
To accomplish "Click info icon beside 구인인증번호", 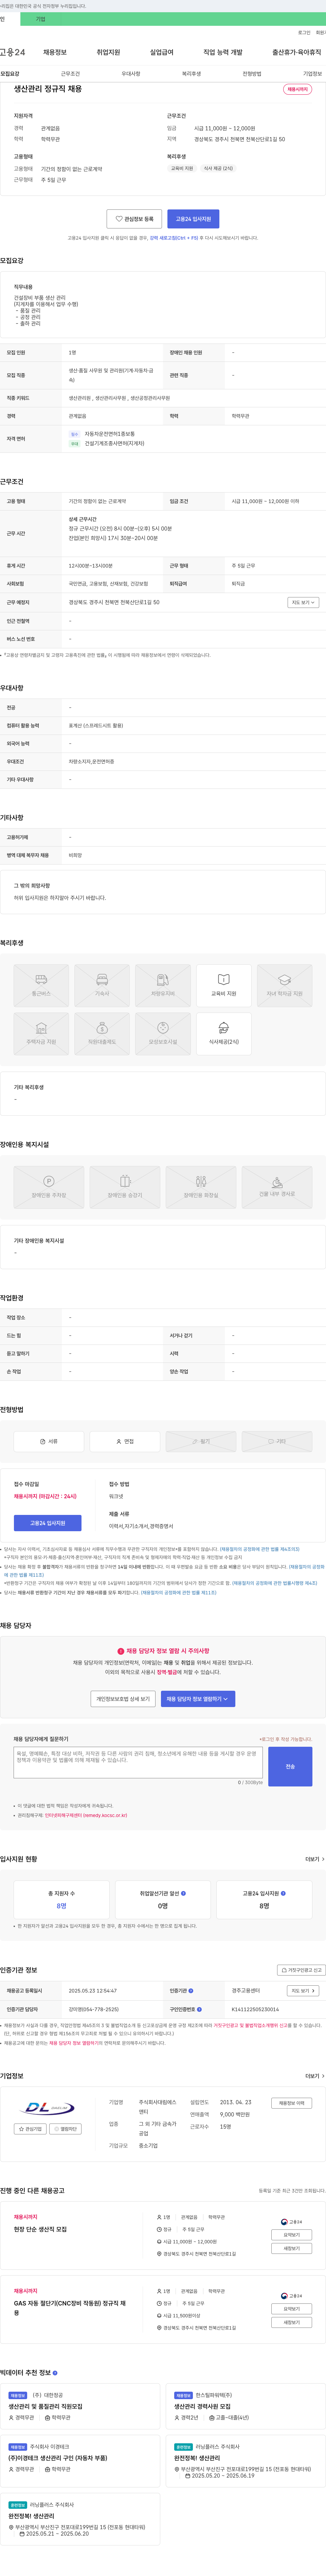I will pos(199,2009).
